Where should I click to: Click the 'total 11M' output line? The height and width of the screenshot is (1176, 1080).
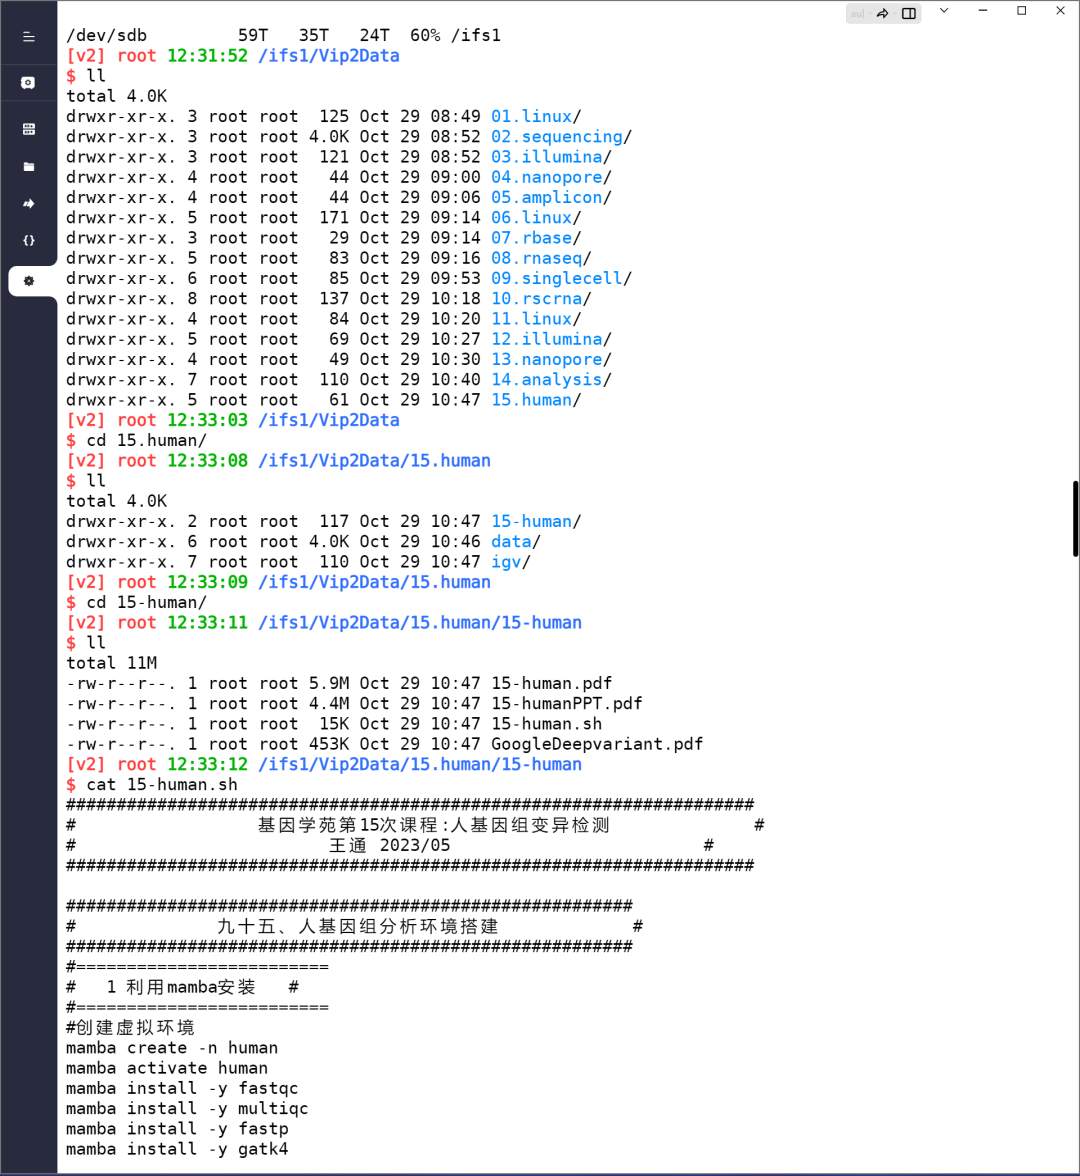click(112, 663)
